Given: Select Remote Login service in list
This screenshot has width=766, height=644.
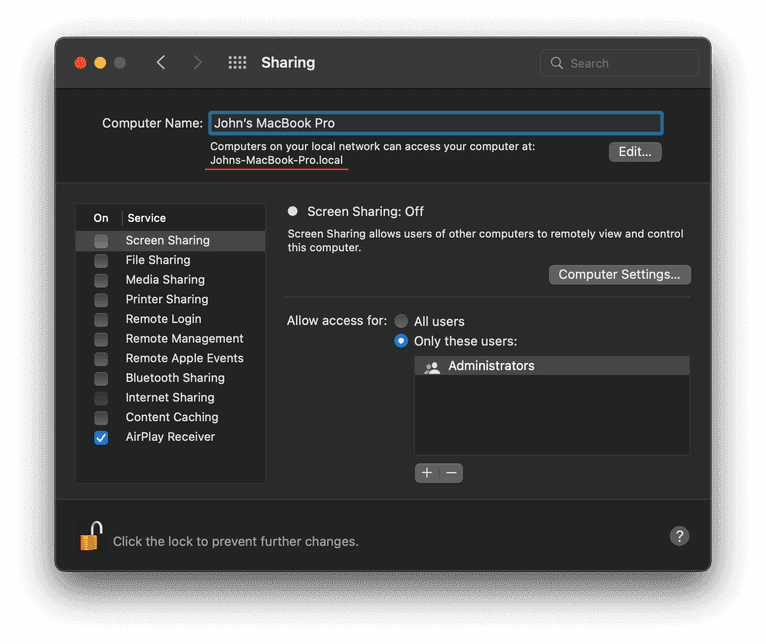Looking at the screenshot, I should 163,319.
